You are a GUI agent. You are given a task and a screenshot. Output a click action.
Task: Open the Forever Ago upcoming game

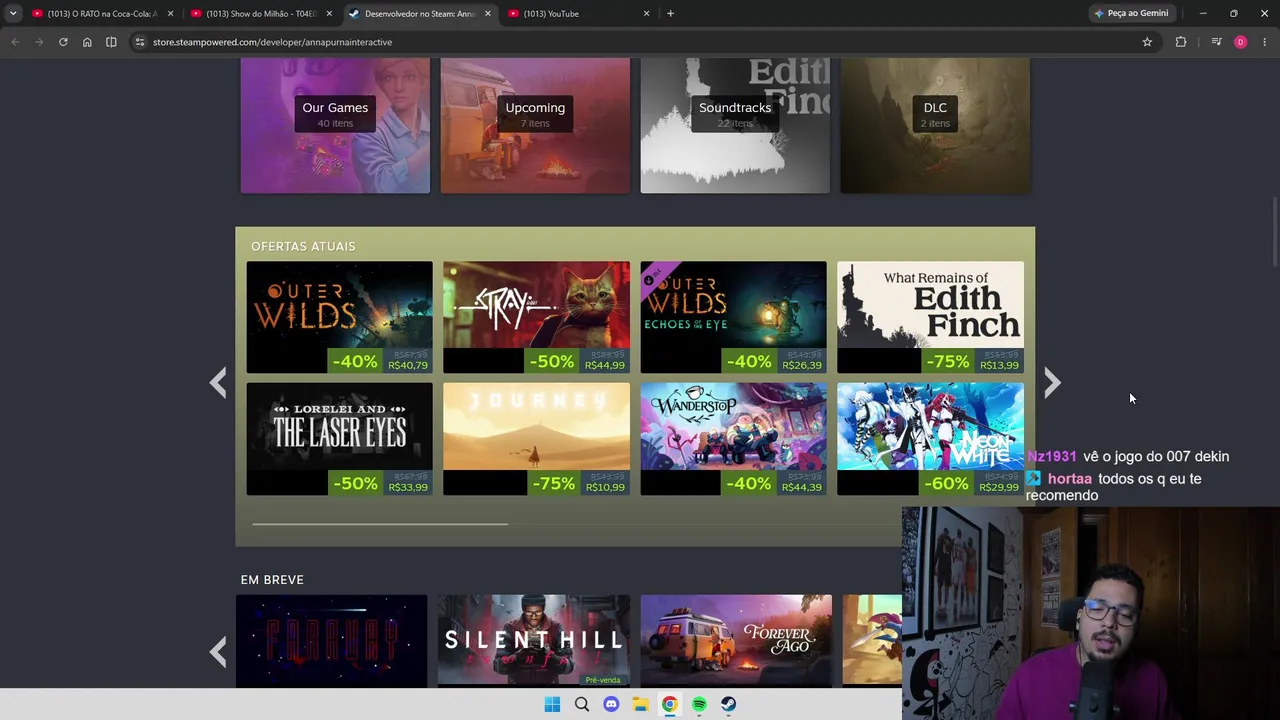tap(736, 641)
